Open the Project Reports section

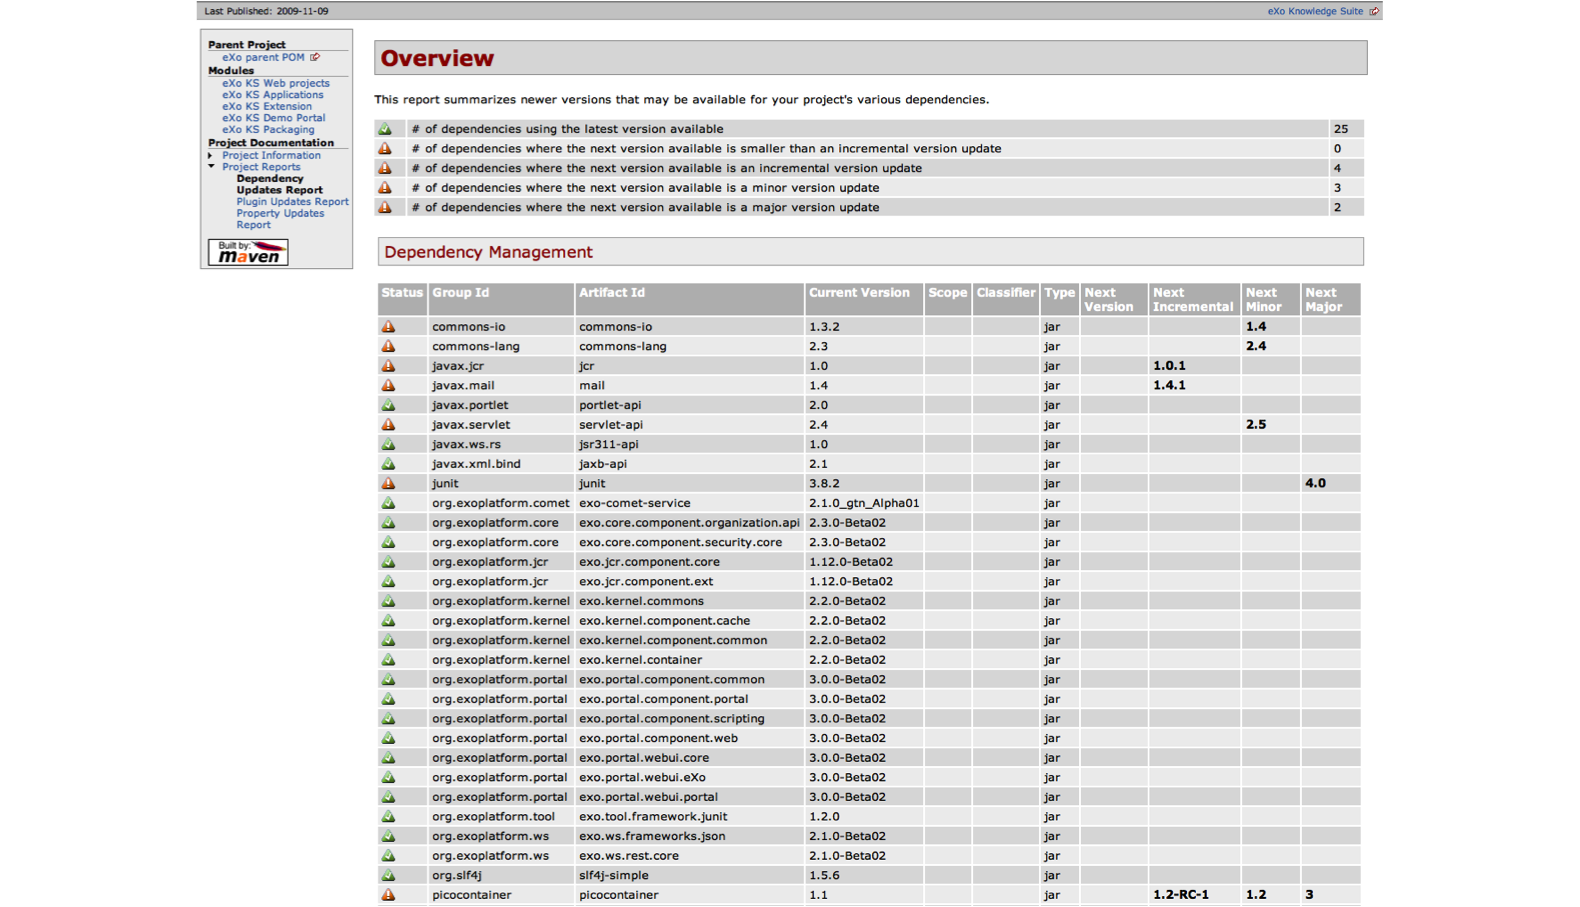click(x=261, y=167)
